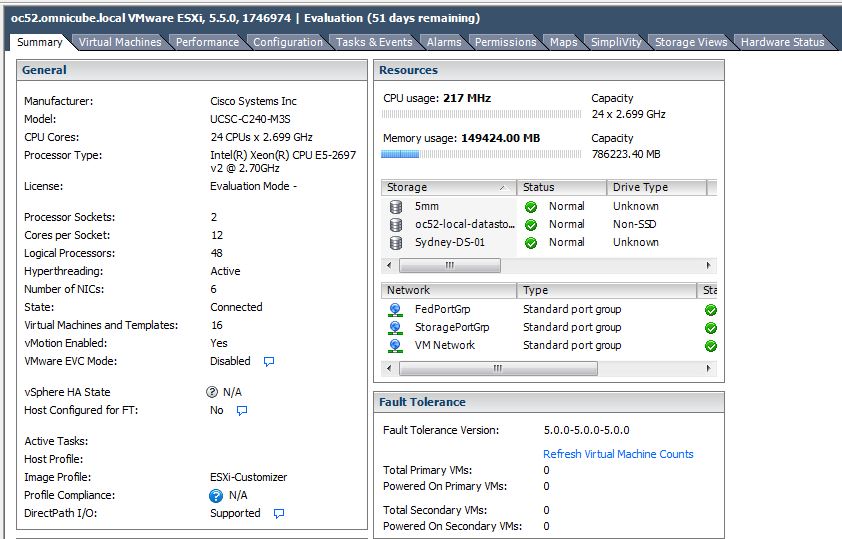Click the 149424.00 MB memory usage value
The width and height of the screenshot is (842, 539).
(x=500, y=139)
